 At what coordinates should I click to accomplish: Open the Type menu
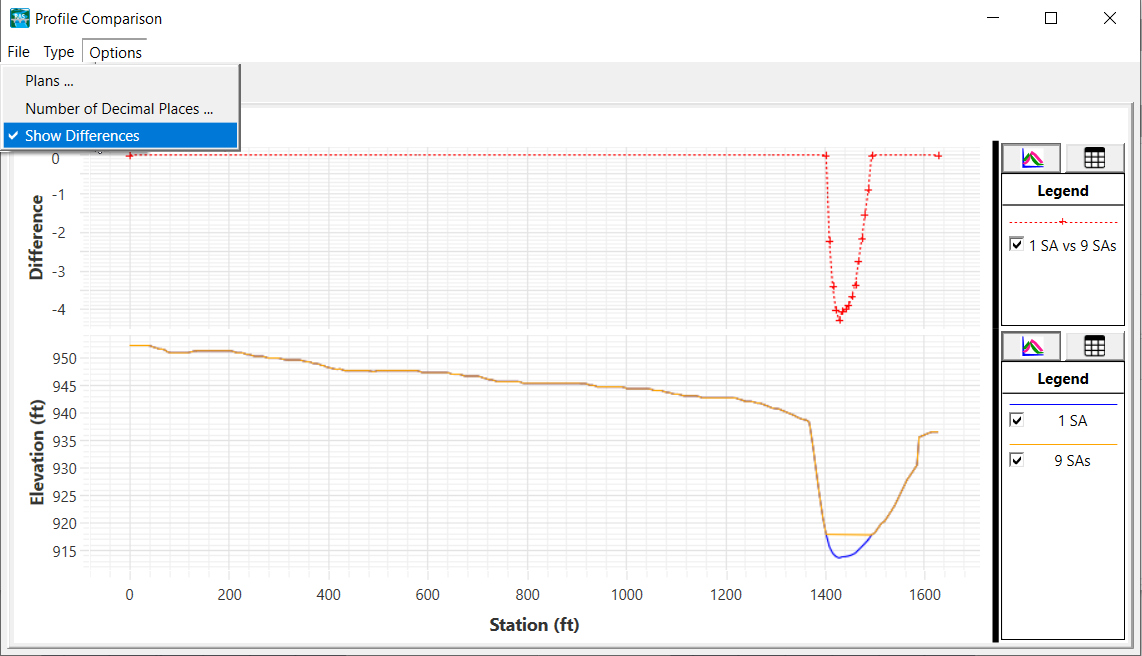(x=58, y=52)
